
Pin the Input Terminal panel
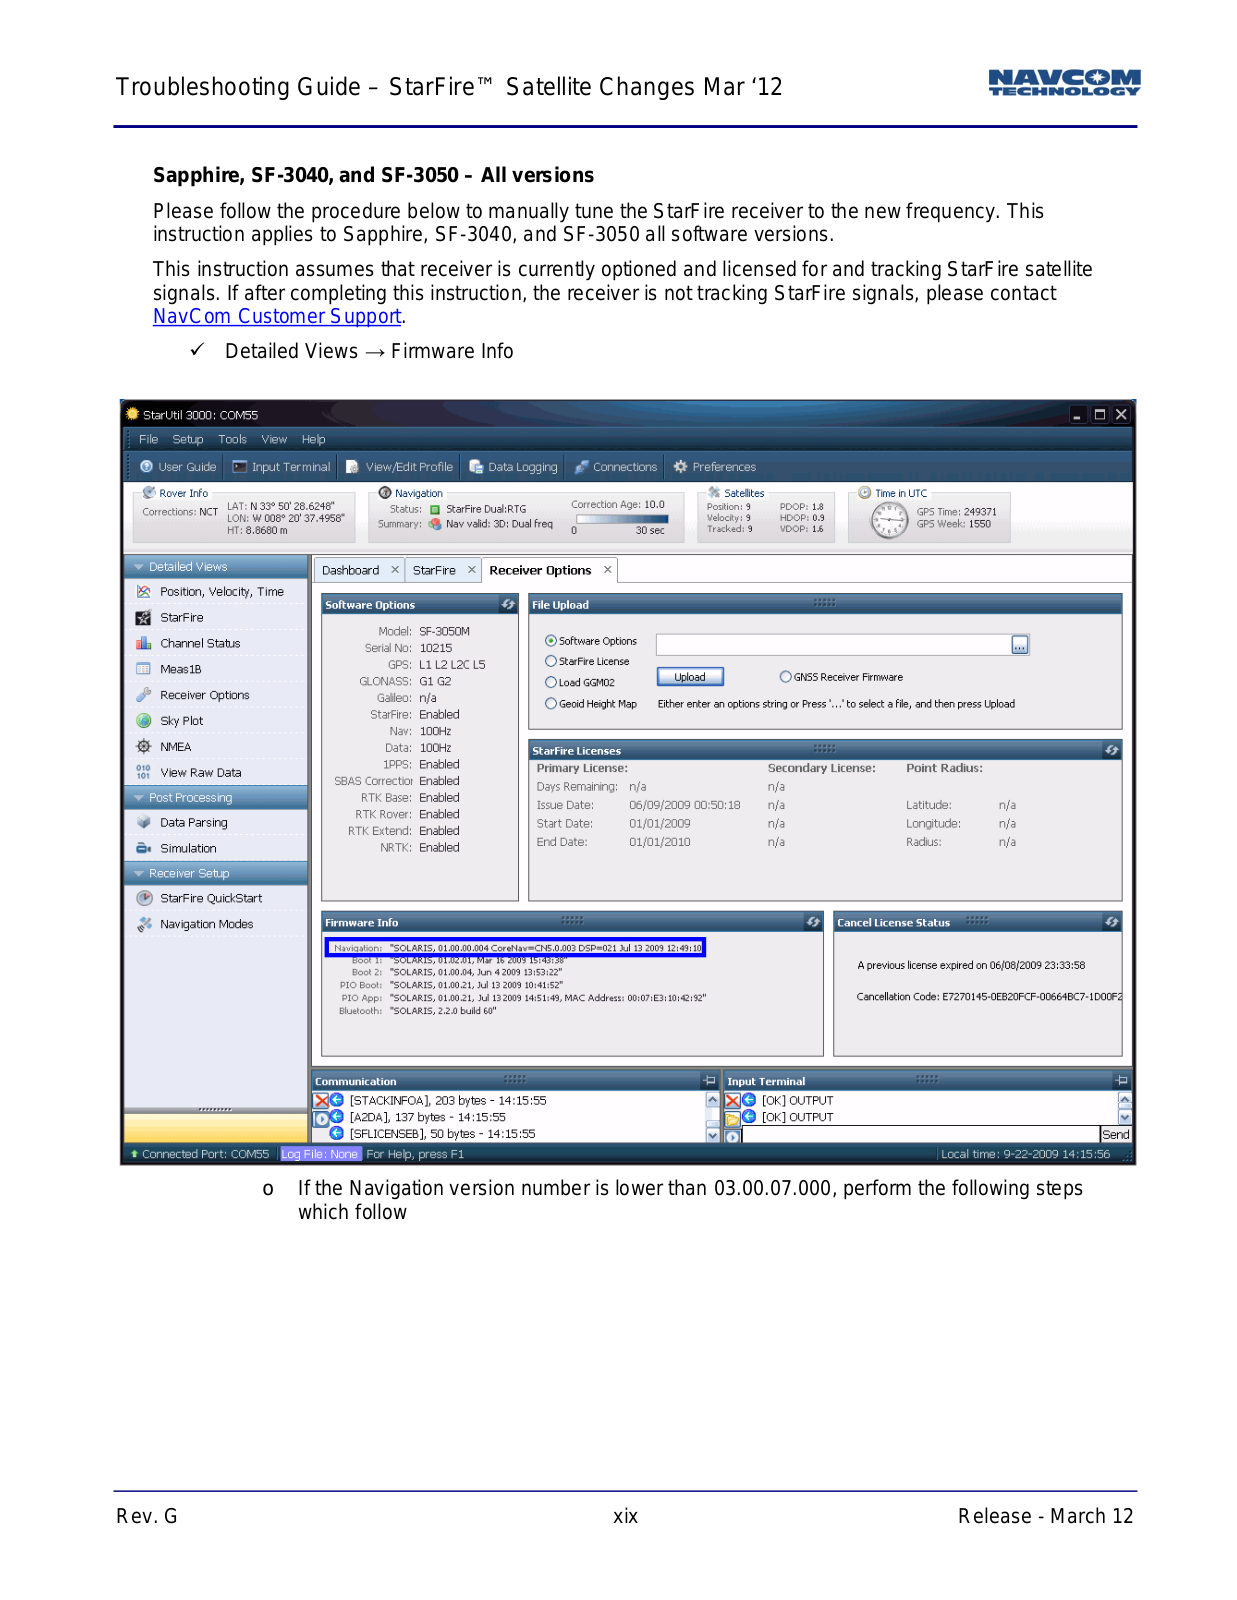1122,1081
